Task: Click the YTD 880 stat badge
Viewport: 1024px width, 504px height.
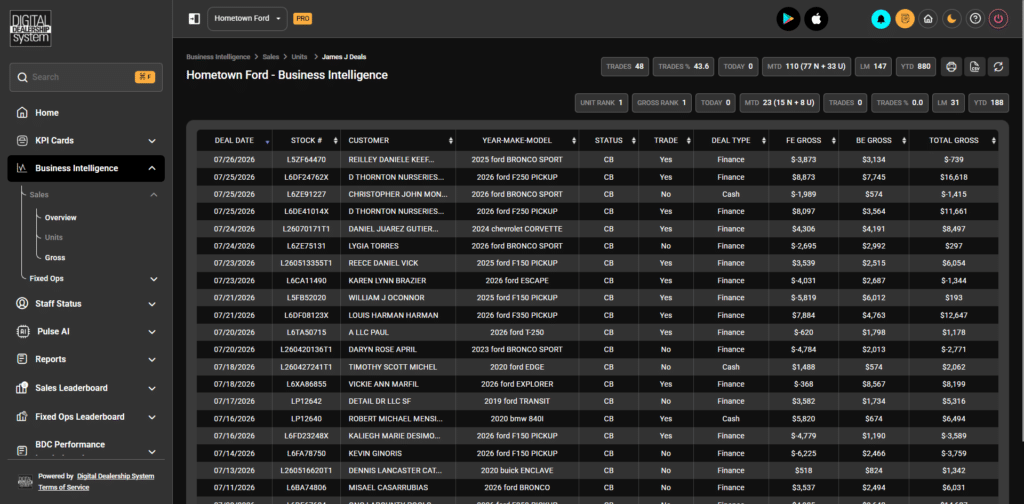Action: coord(915,67)
